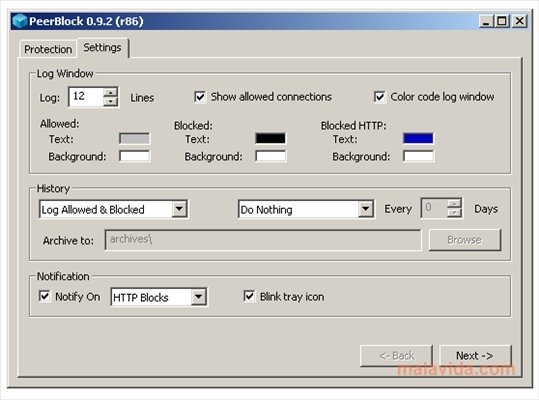Click the Next -> button
Image resolution: width=539 pixels, height=400 pixels.
tap(475, 356)
